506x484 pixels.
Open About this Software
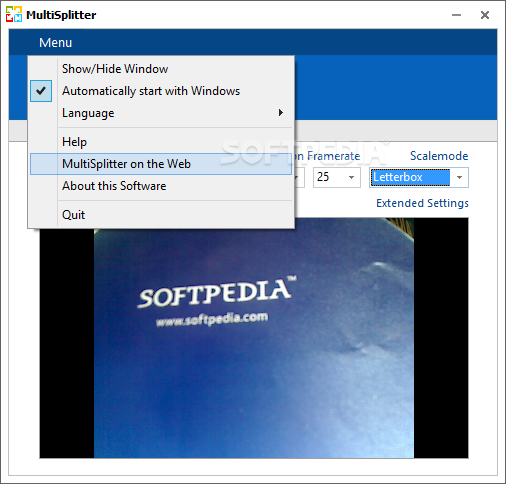(161, 186)
